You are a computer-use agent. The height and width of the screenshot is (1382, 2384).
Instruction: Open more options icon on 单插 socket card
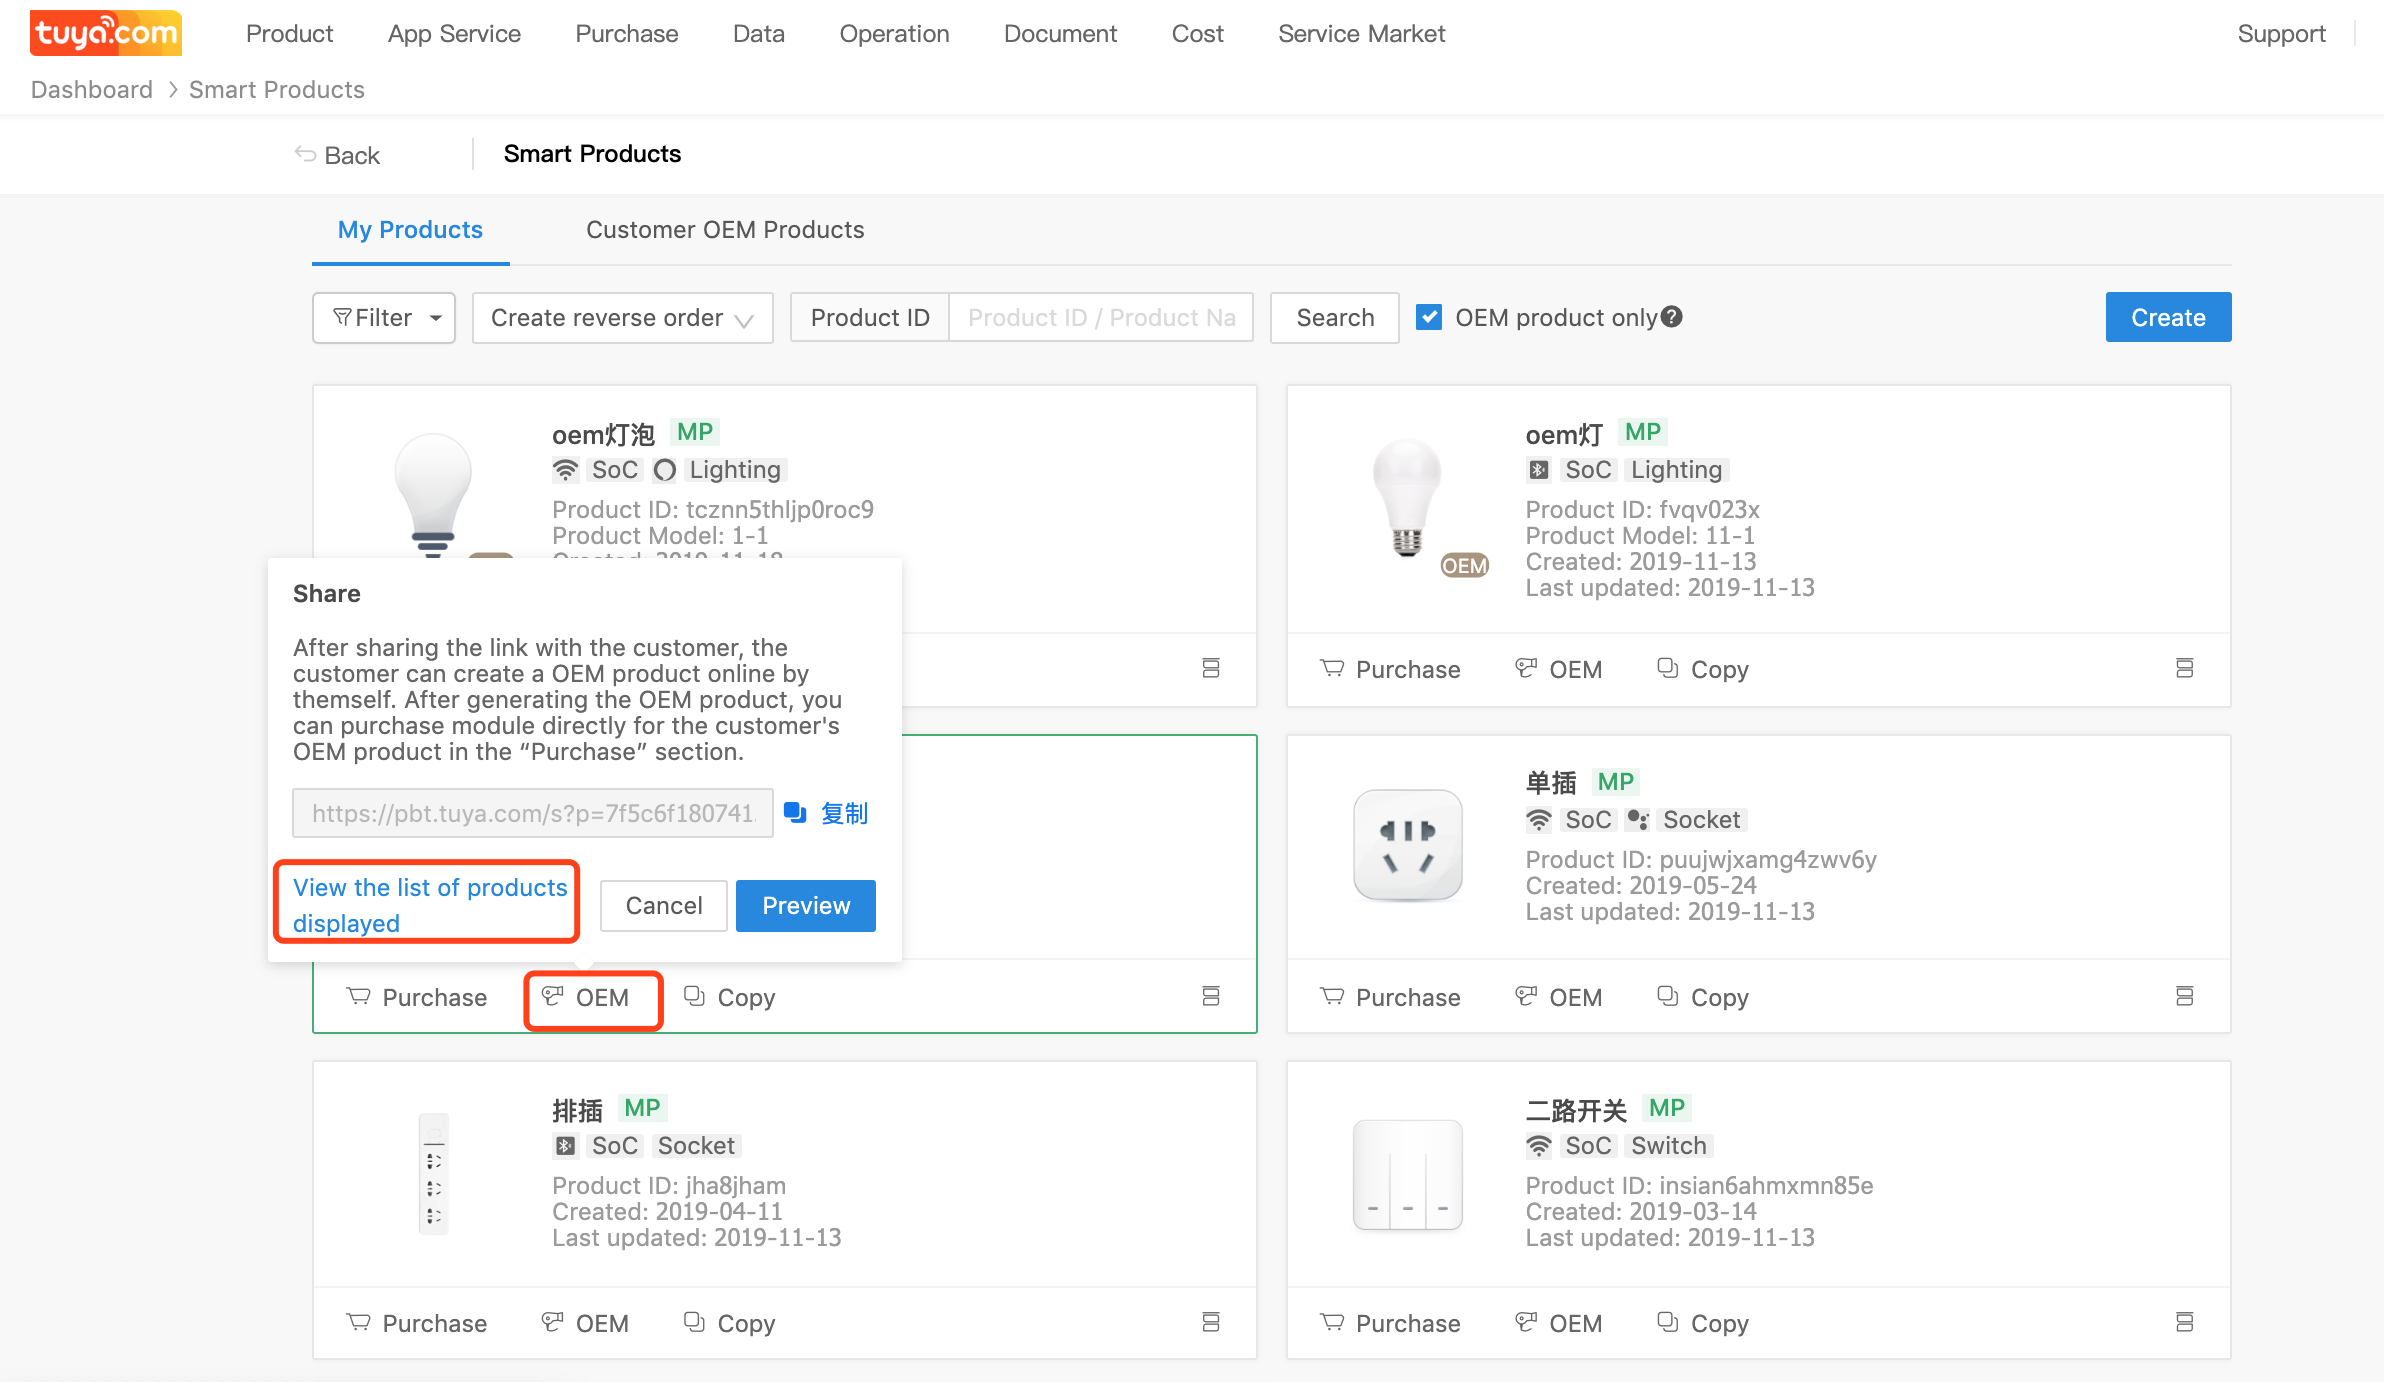point(2184,996)
